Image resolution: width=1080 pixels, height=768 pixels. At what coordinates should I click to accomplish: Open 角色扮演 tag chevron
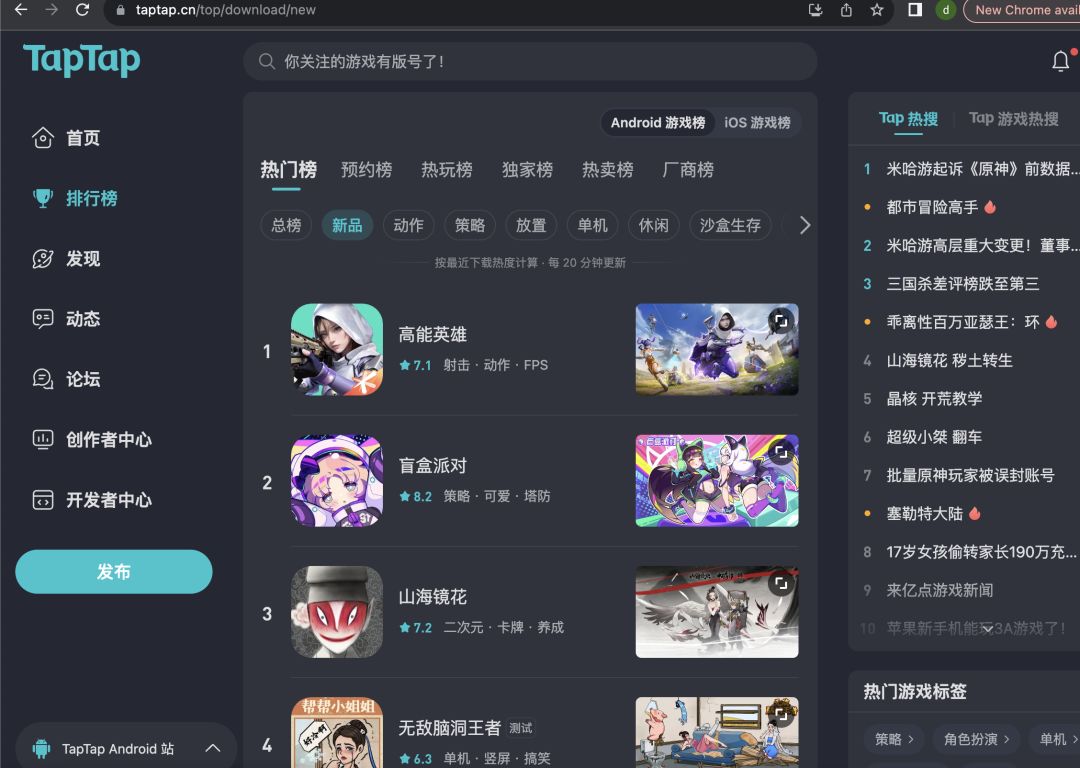[x=1006, y=739]
